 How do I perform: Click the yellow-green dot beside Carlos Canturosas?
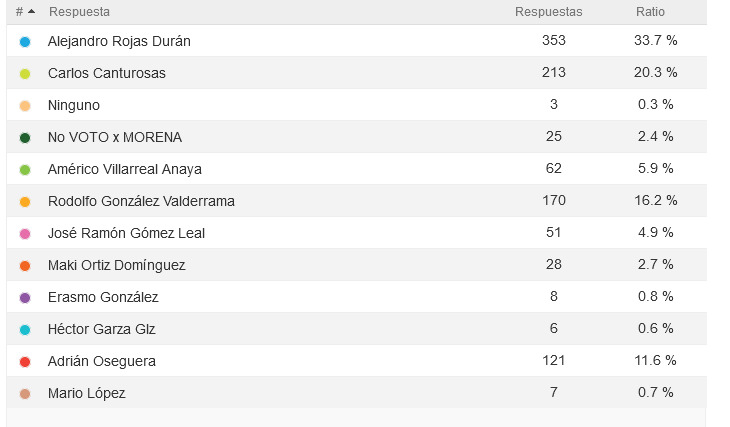point(25,73)
